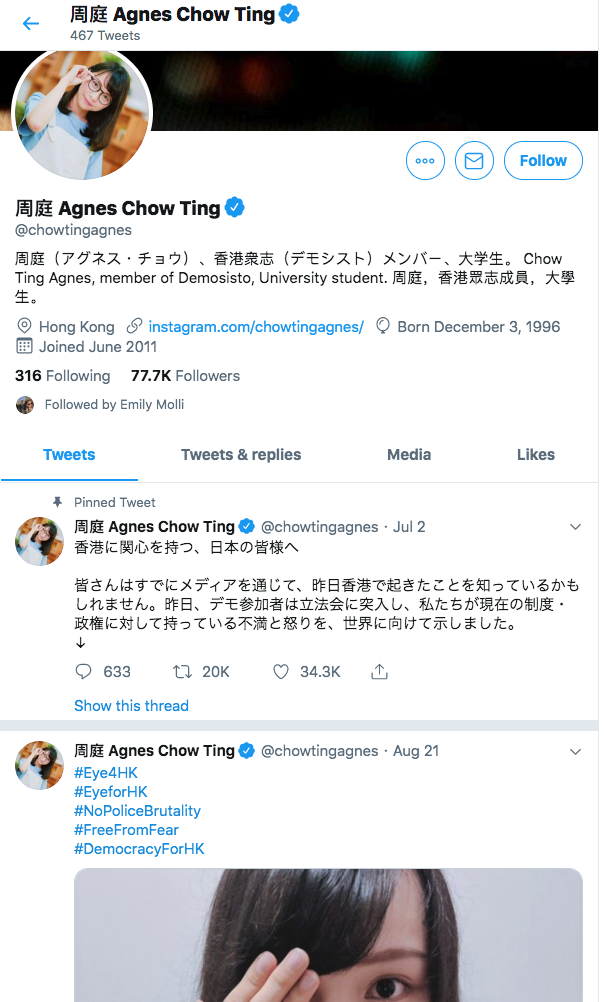604x1002 pixels.
Task: Share the pinned tweet
Action: coord(379,672)
